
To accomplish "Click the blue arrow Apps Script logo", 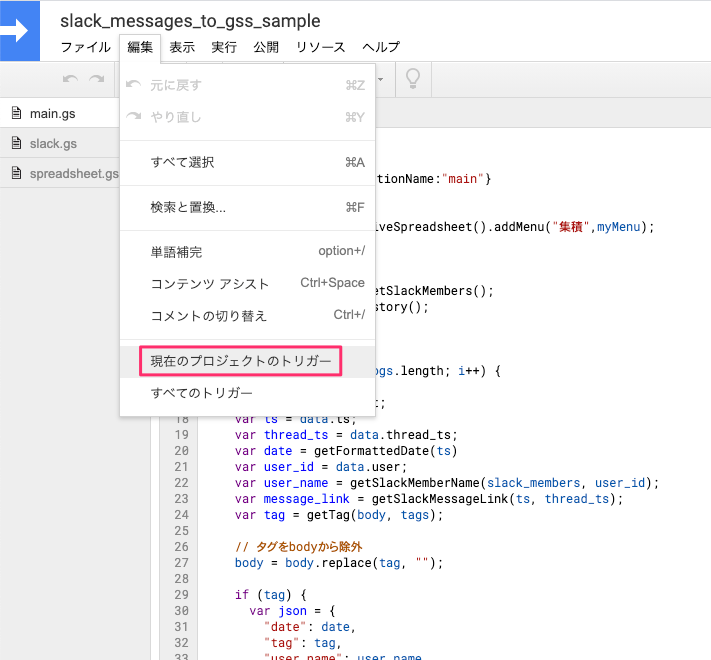I will (20, 31).
